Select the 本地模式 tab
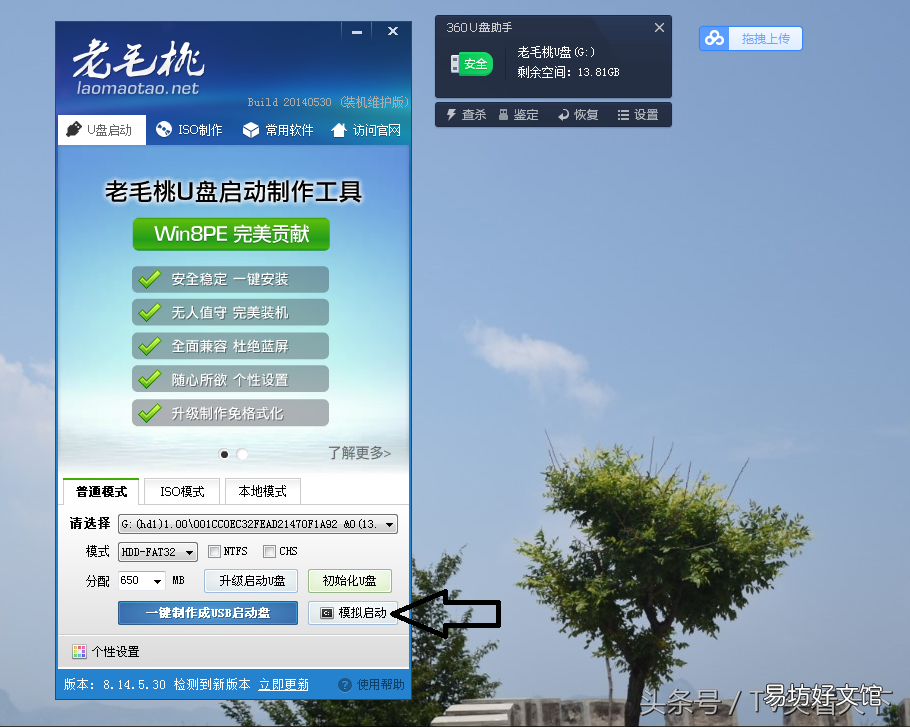The width and height of the screenshot is (910, 727). 262,492
